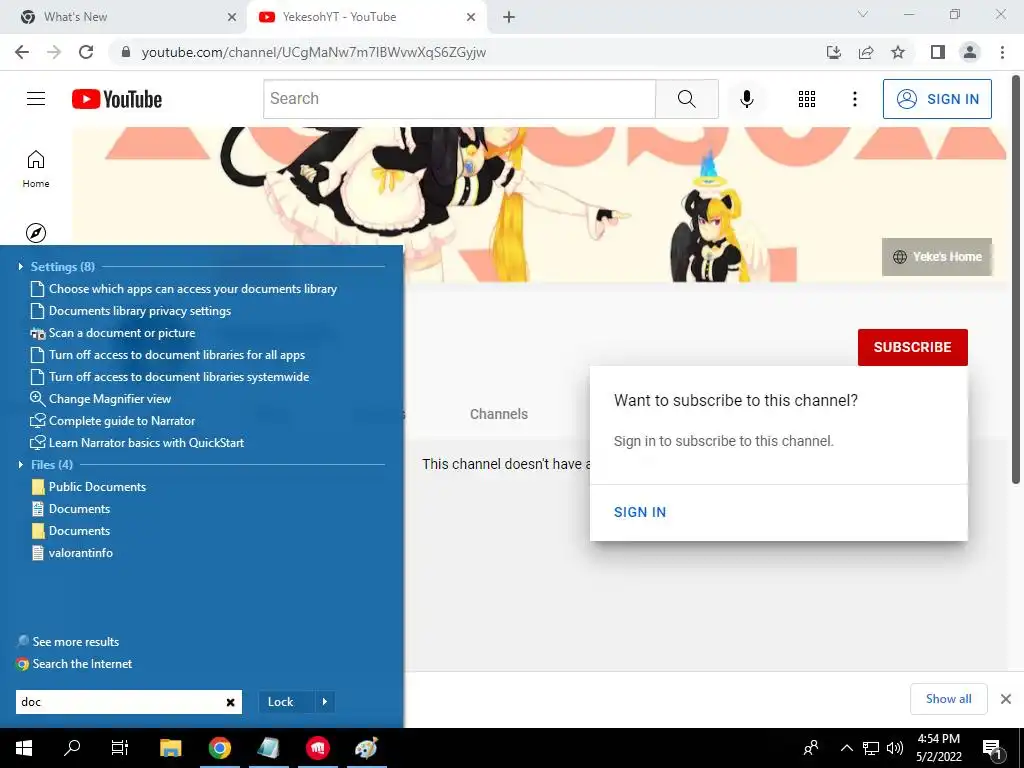This screenshot has height=768, width=1024.
Task: Click the YouTube logo
Action: click(117, 99)
